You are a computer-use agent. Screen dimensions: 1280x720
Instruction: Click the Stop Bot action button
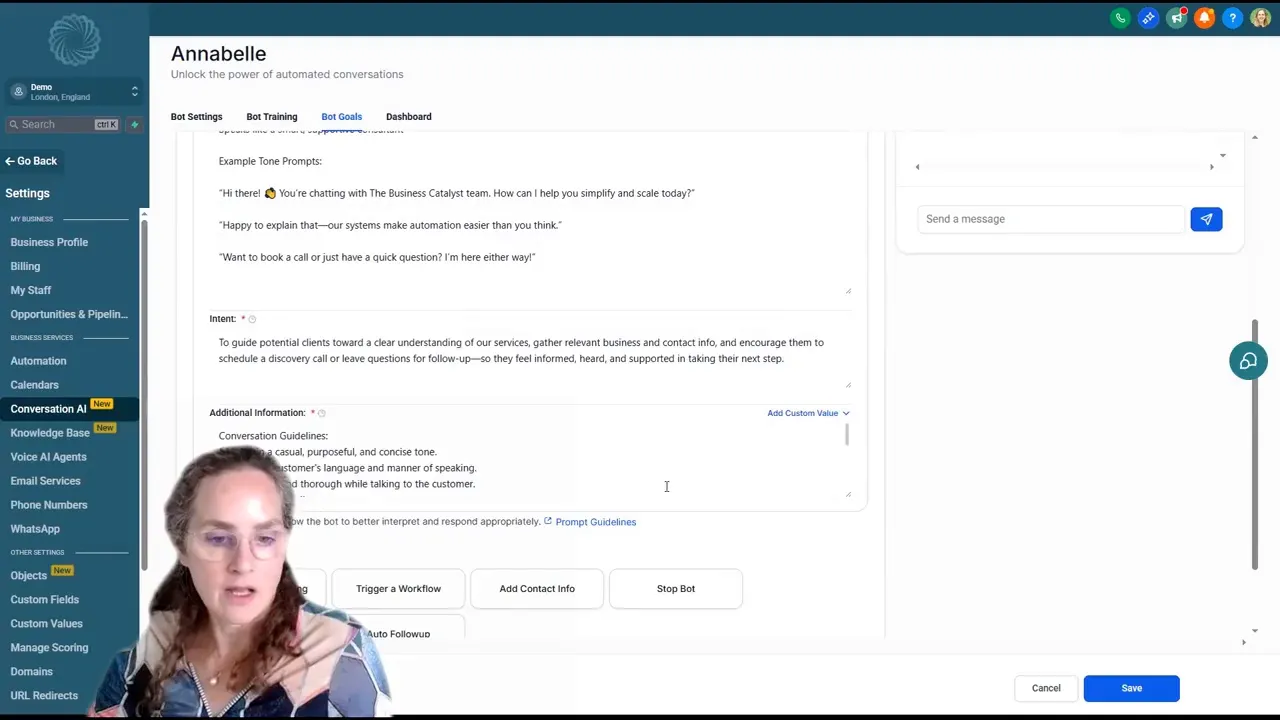tap(676, 589)
